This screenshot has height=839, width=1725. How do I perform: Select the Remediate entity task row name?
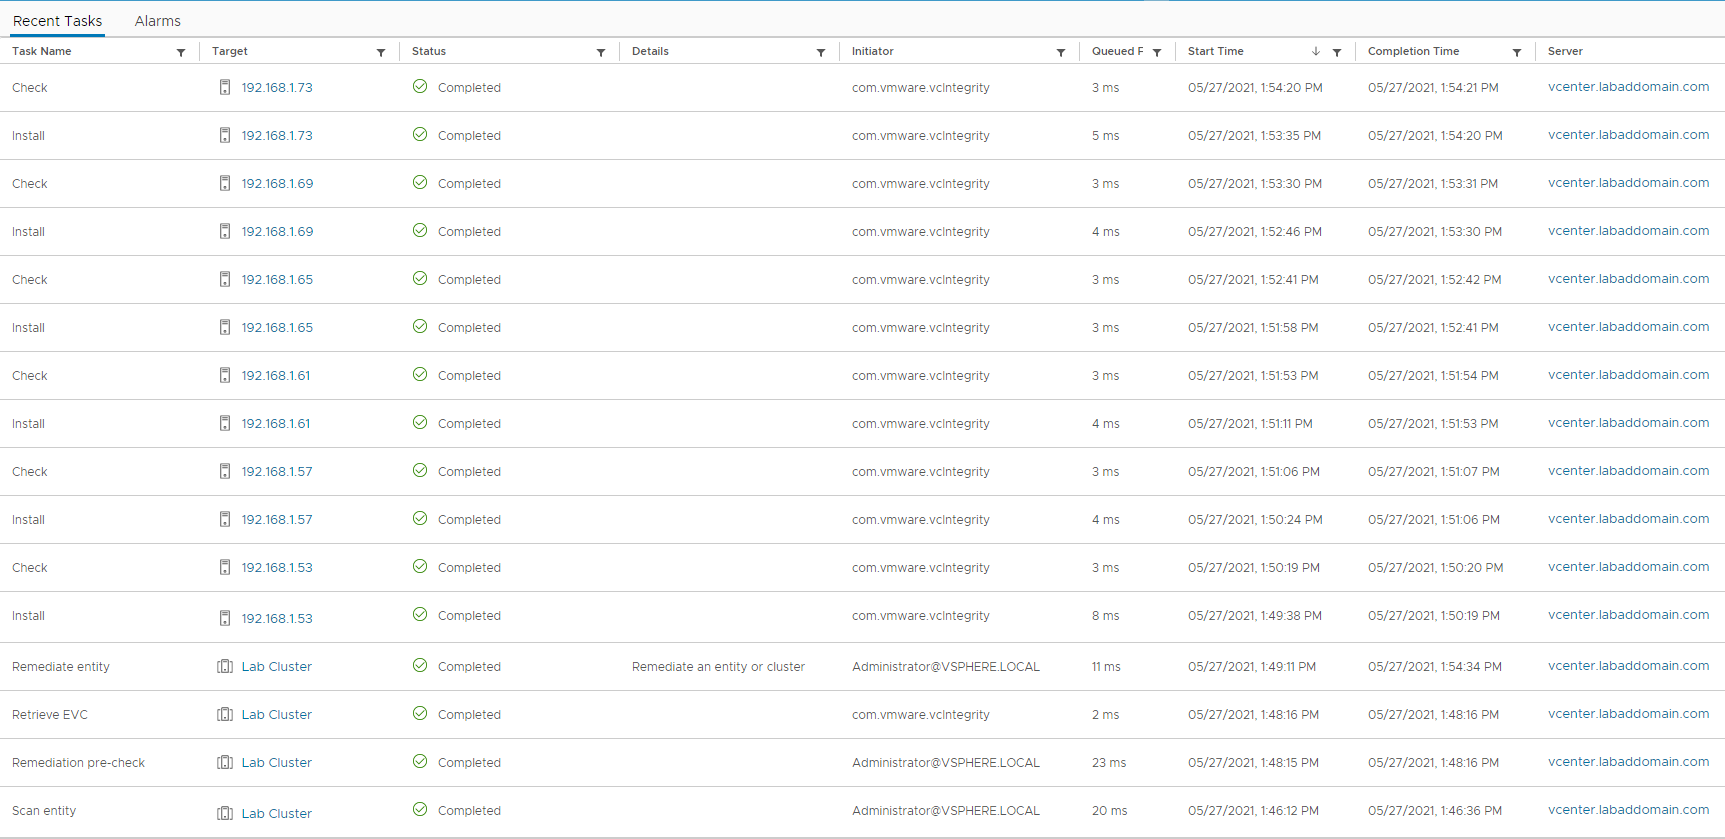coord(61,667)
